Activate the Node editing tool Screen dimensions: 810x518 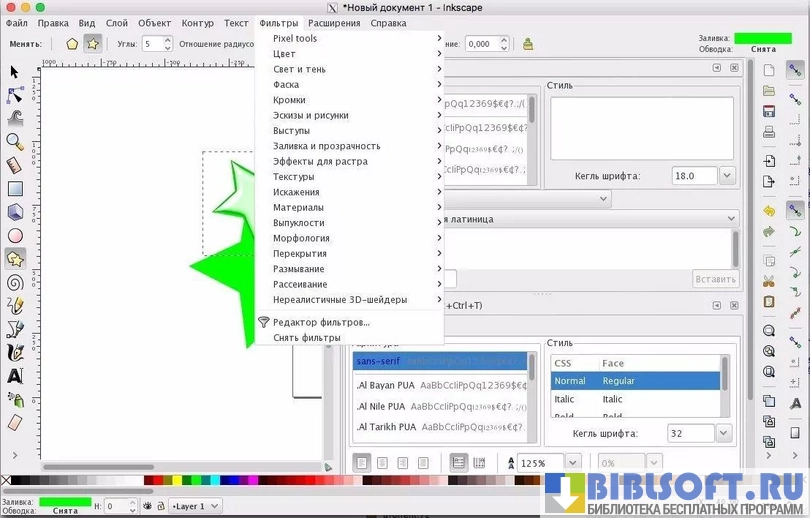click(15, 95)
